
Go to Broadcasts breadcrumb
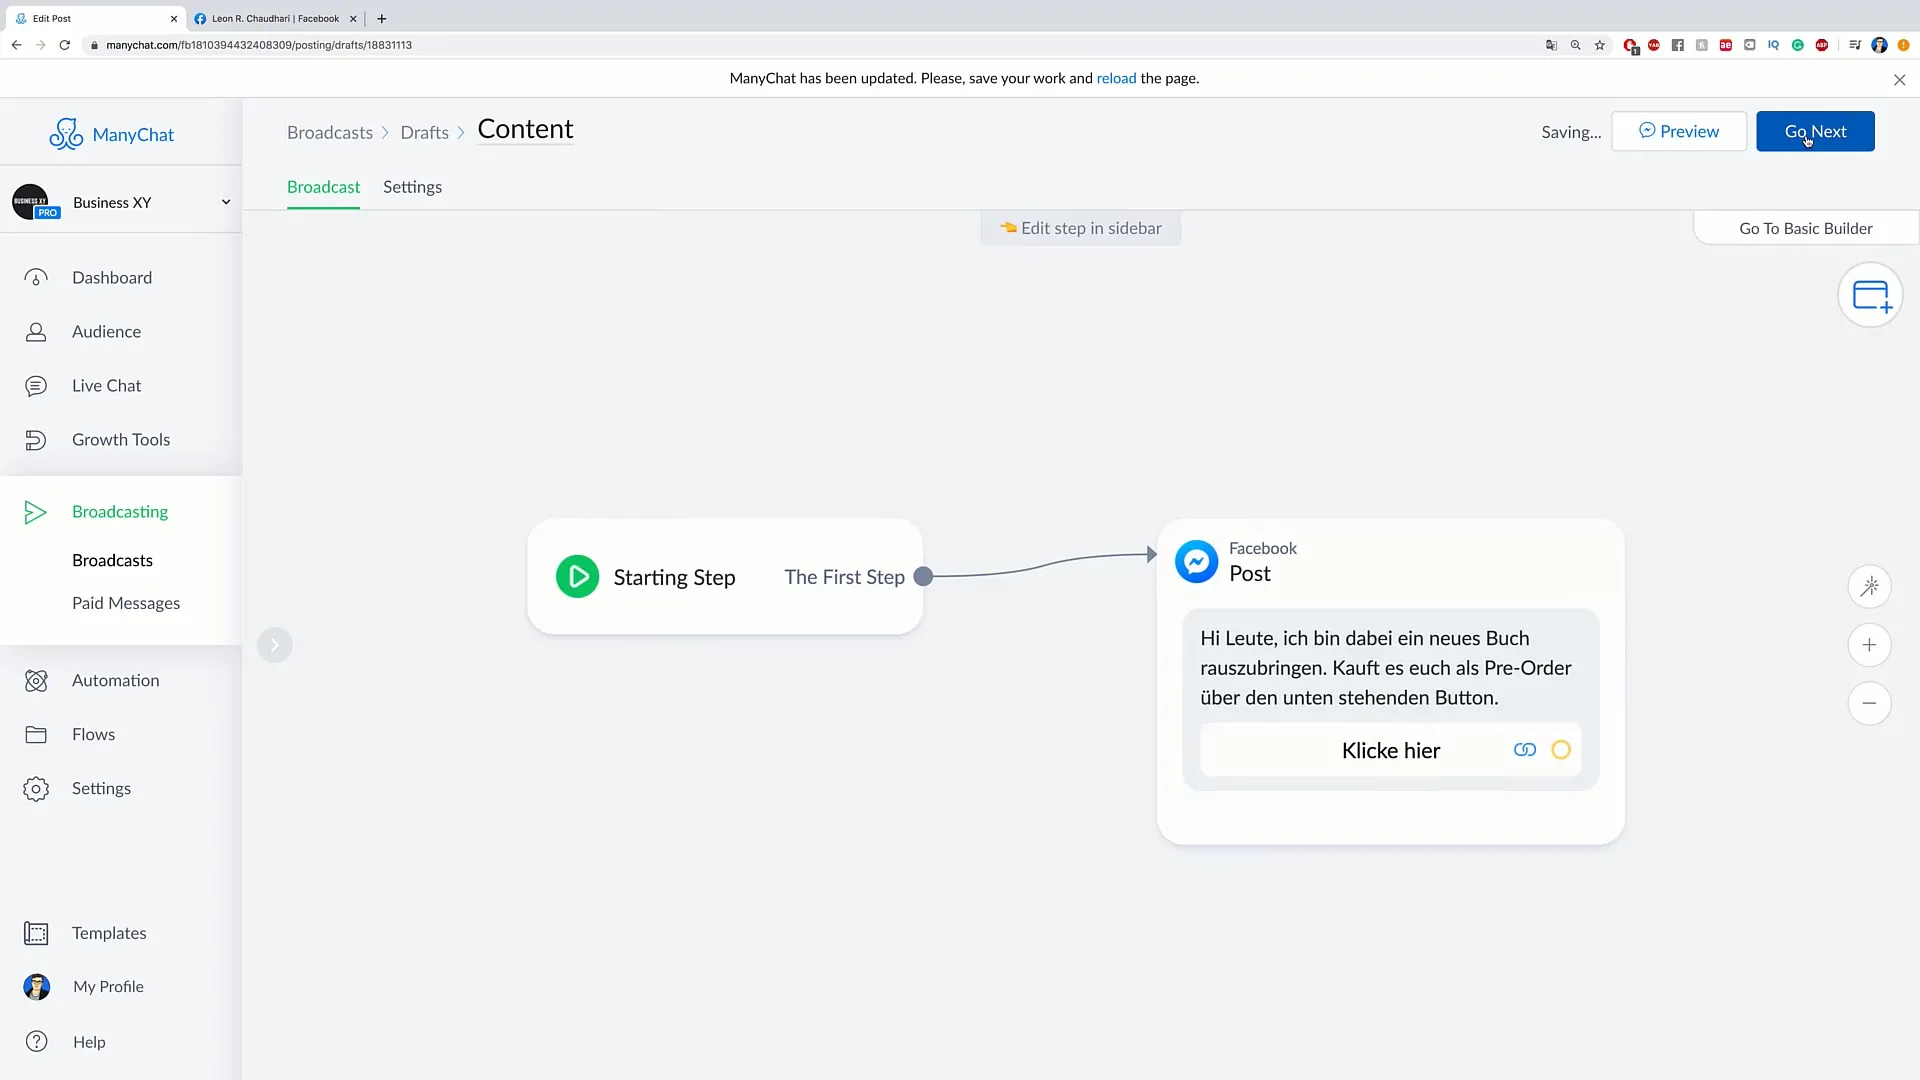pyautogui.click(x=330, y=133)
